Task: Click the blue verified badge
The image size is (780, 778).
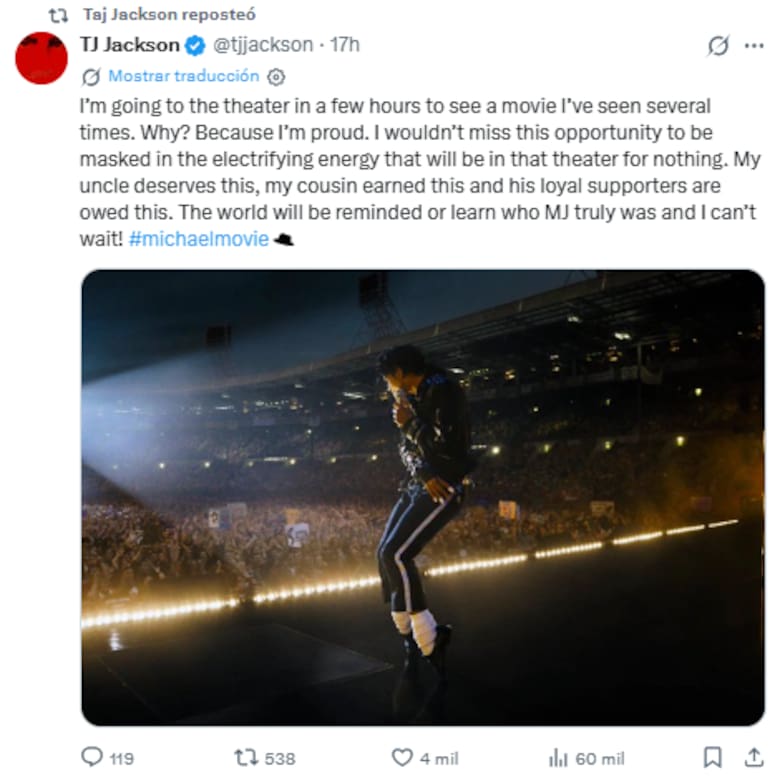Action: pos(197,45)
